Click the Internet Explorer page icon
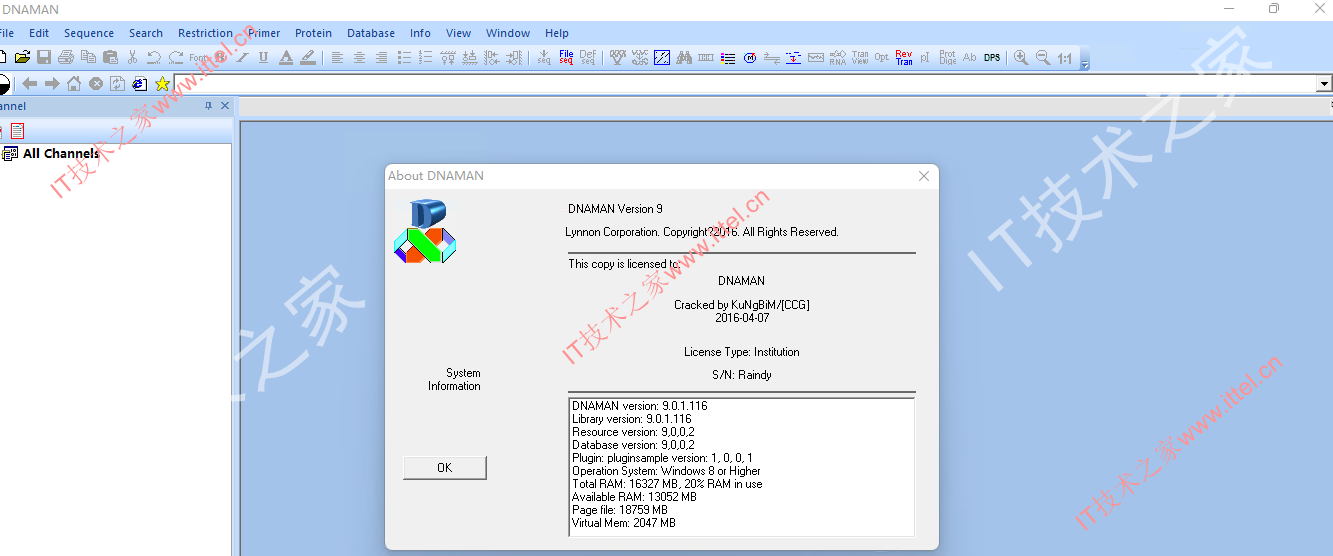 [140, 84]
